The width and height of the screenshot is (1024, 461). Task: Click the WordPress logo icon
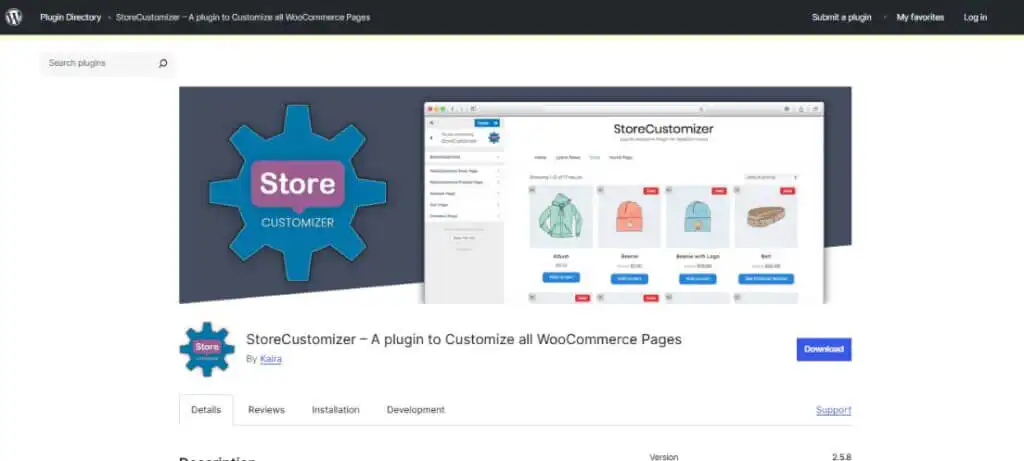(x=14, y=17)
